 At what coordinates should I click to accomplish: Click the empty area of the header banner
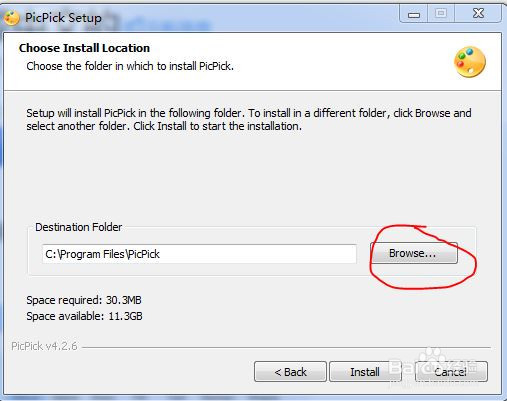(333, 62)
